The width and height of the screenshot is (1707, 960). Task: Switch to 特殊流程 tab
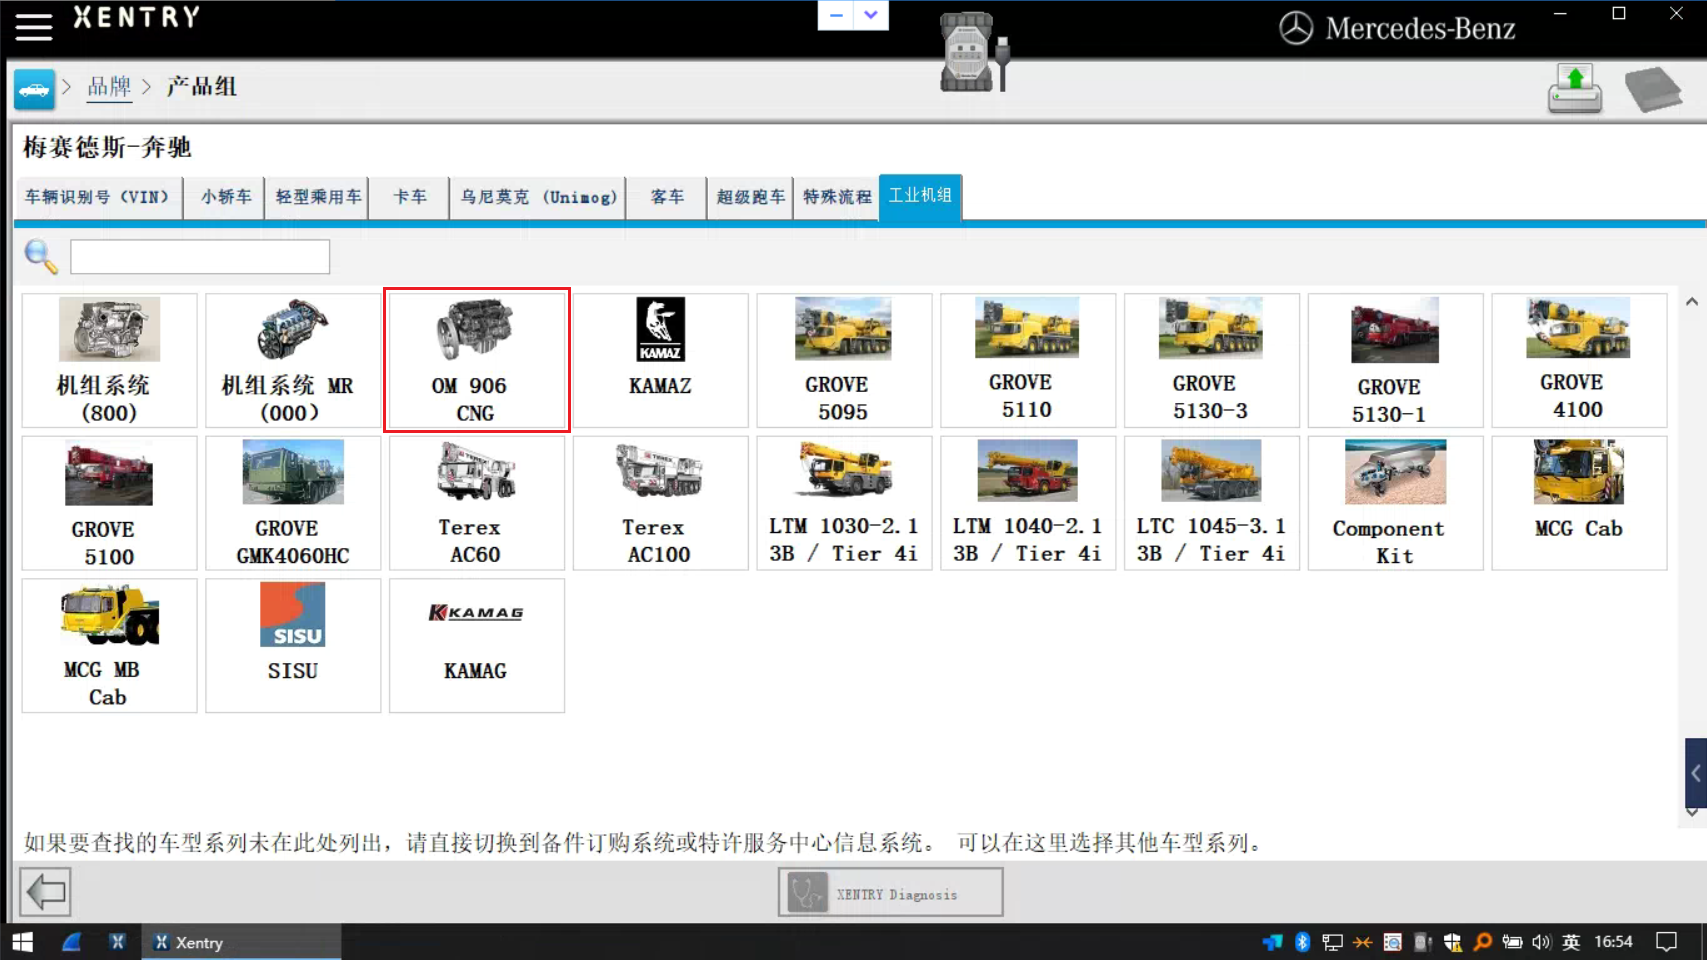[837, 197]
